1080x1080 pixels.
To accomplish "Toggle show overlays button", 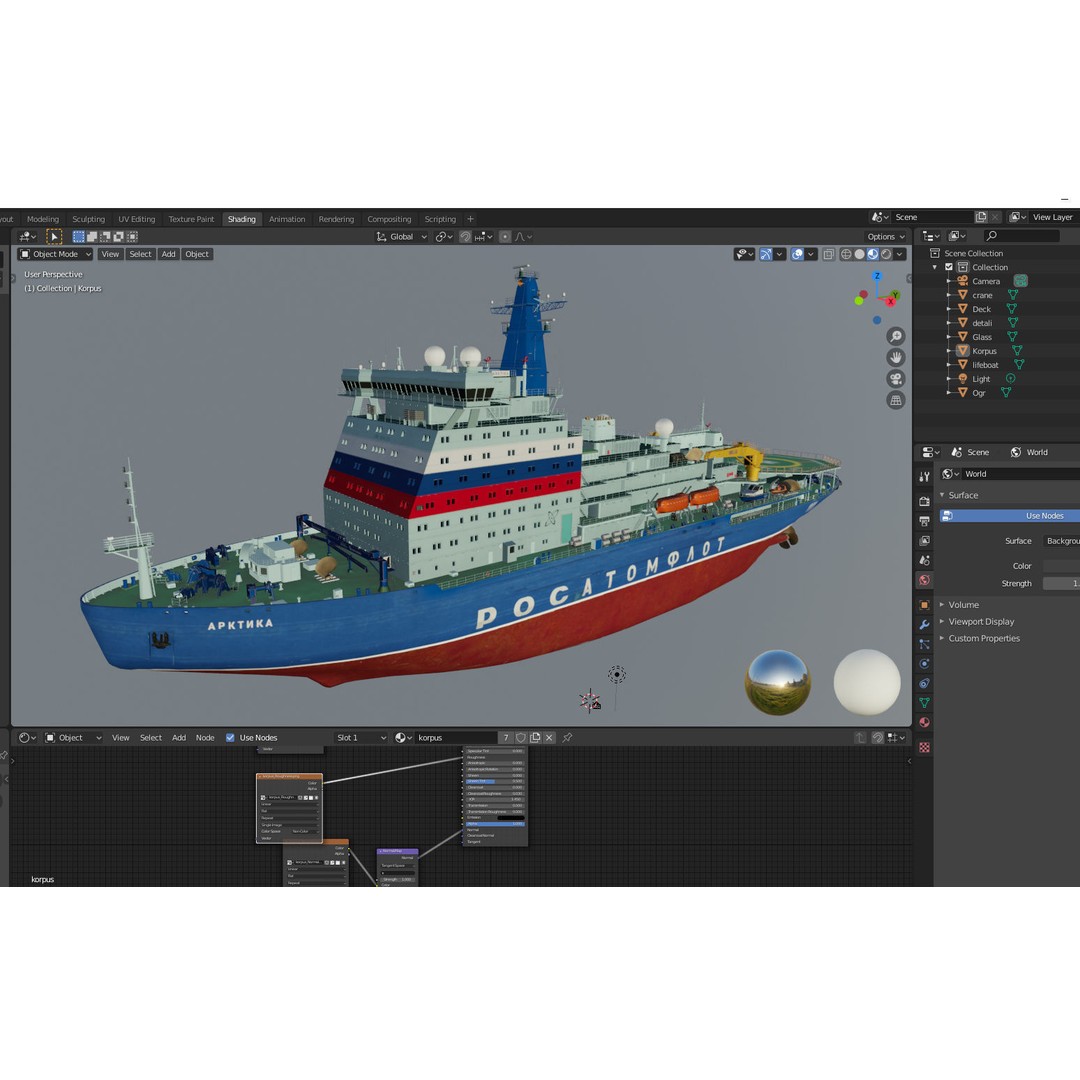I will pos(797,254).
